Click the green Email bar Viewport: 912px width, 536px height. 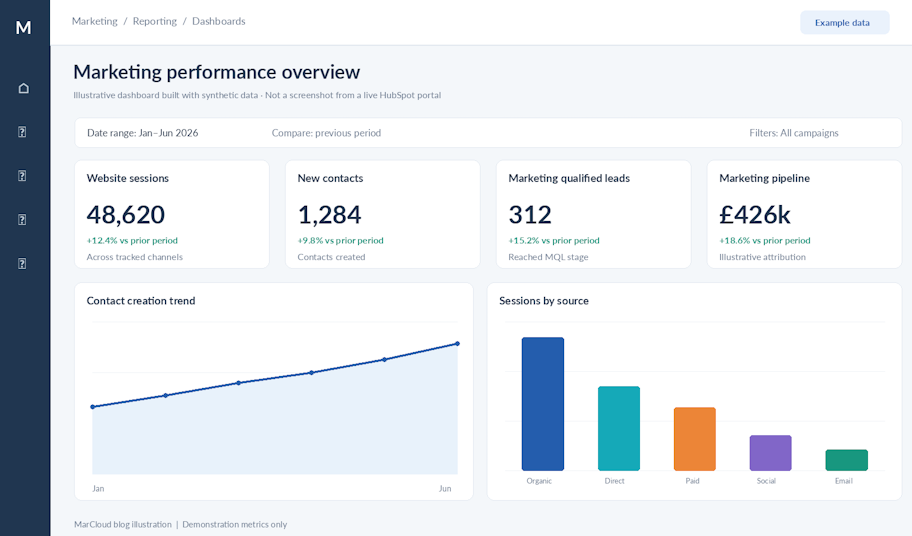[846, 460]
